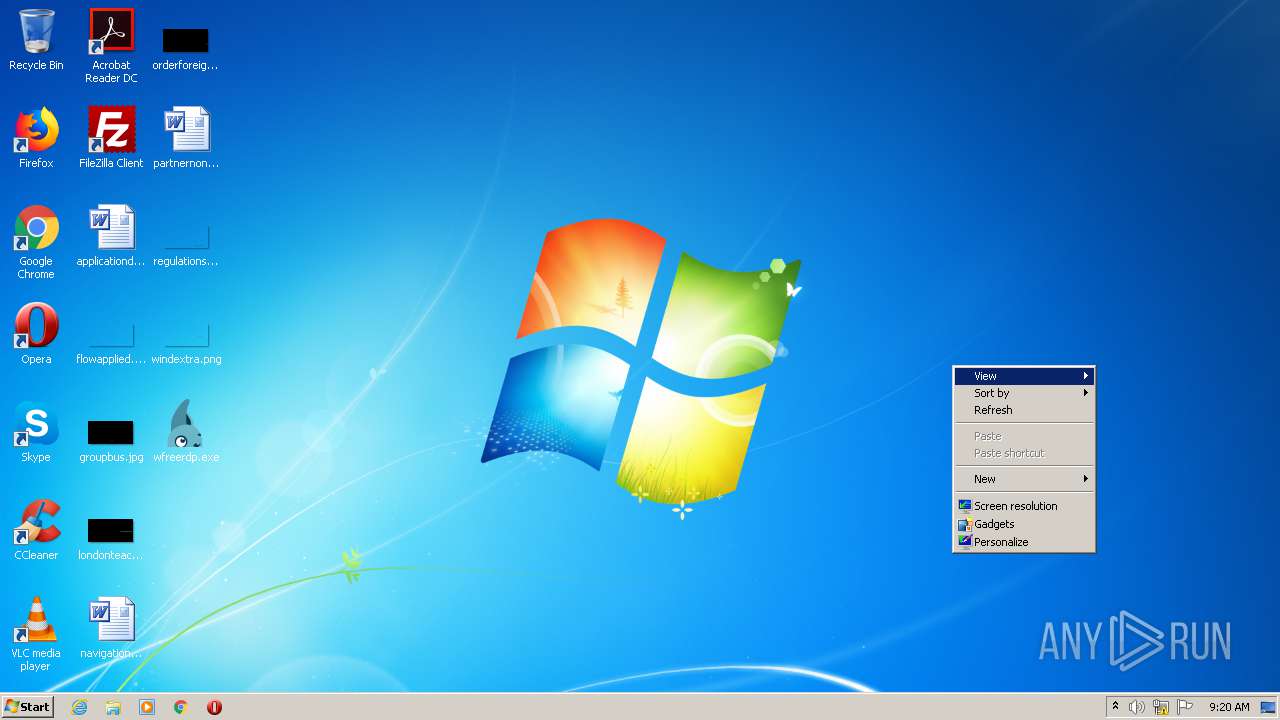Expand the View submenu
This screenshot has width=1280, height=720.
click(1024, 376)
